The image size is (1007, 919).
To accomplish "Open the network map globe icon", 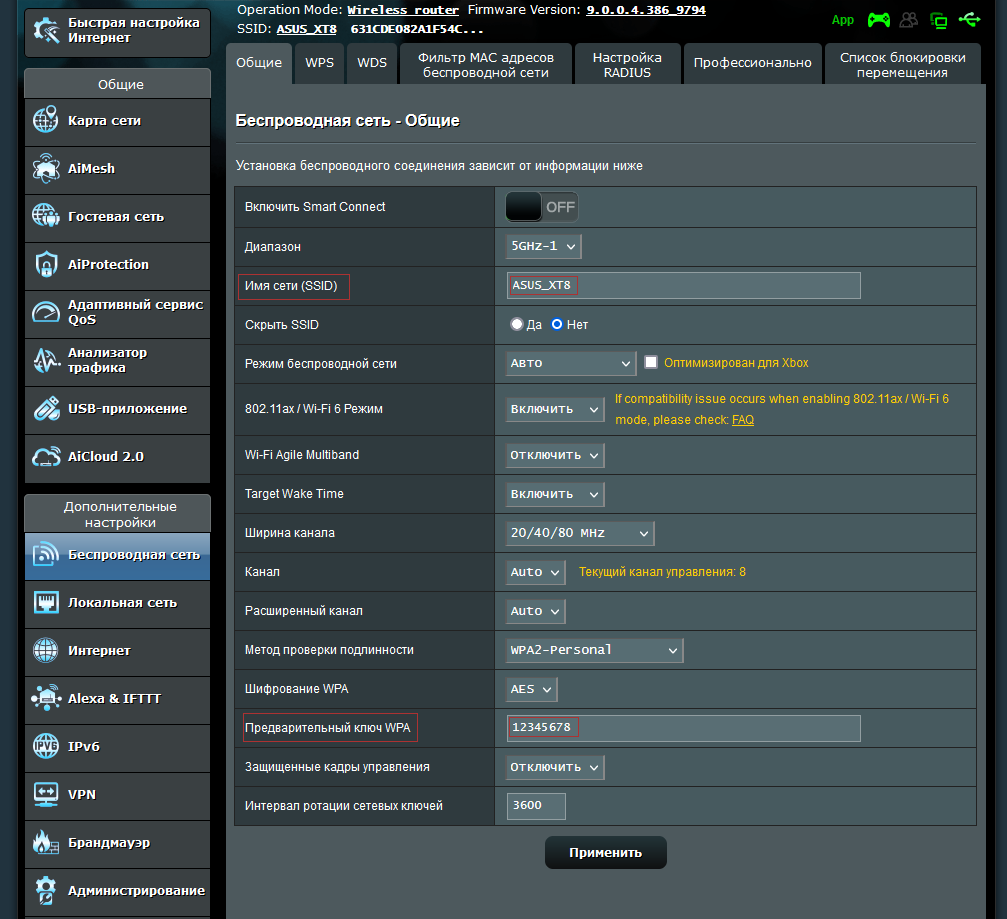I will pos(46,120).
